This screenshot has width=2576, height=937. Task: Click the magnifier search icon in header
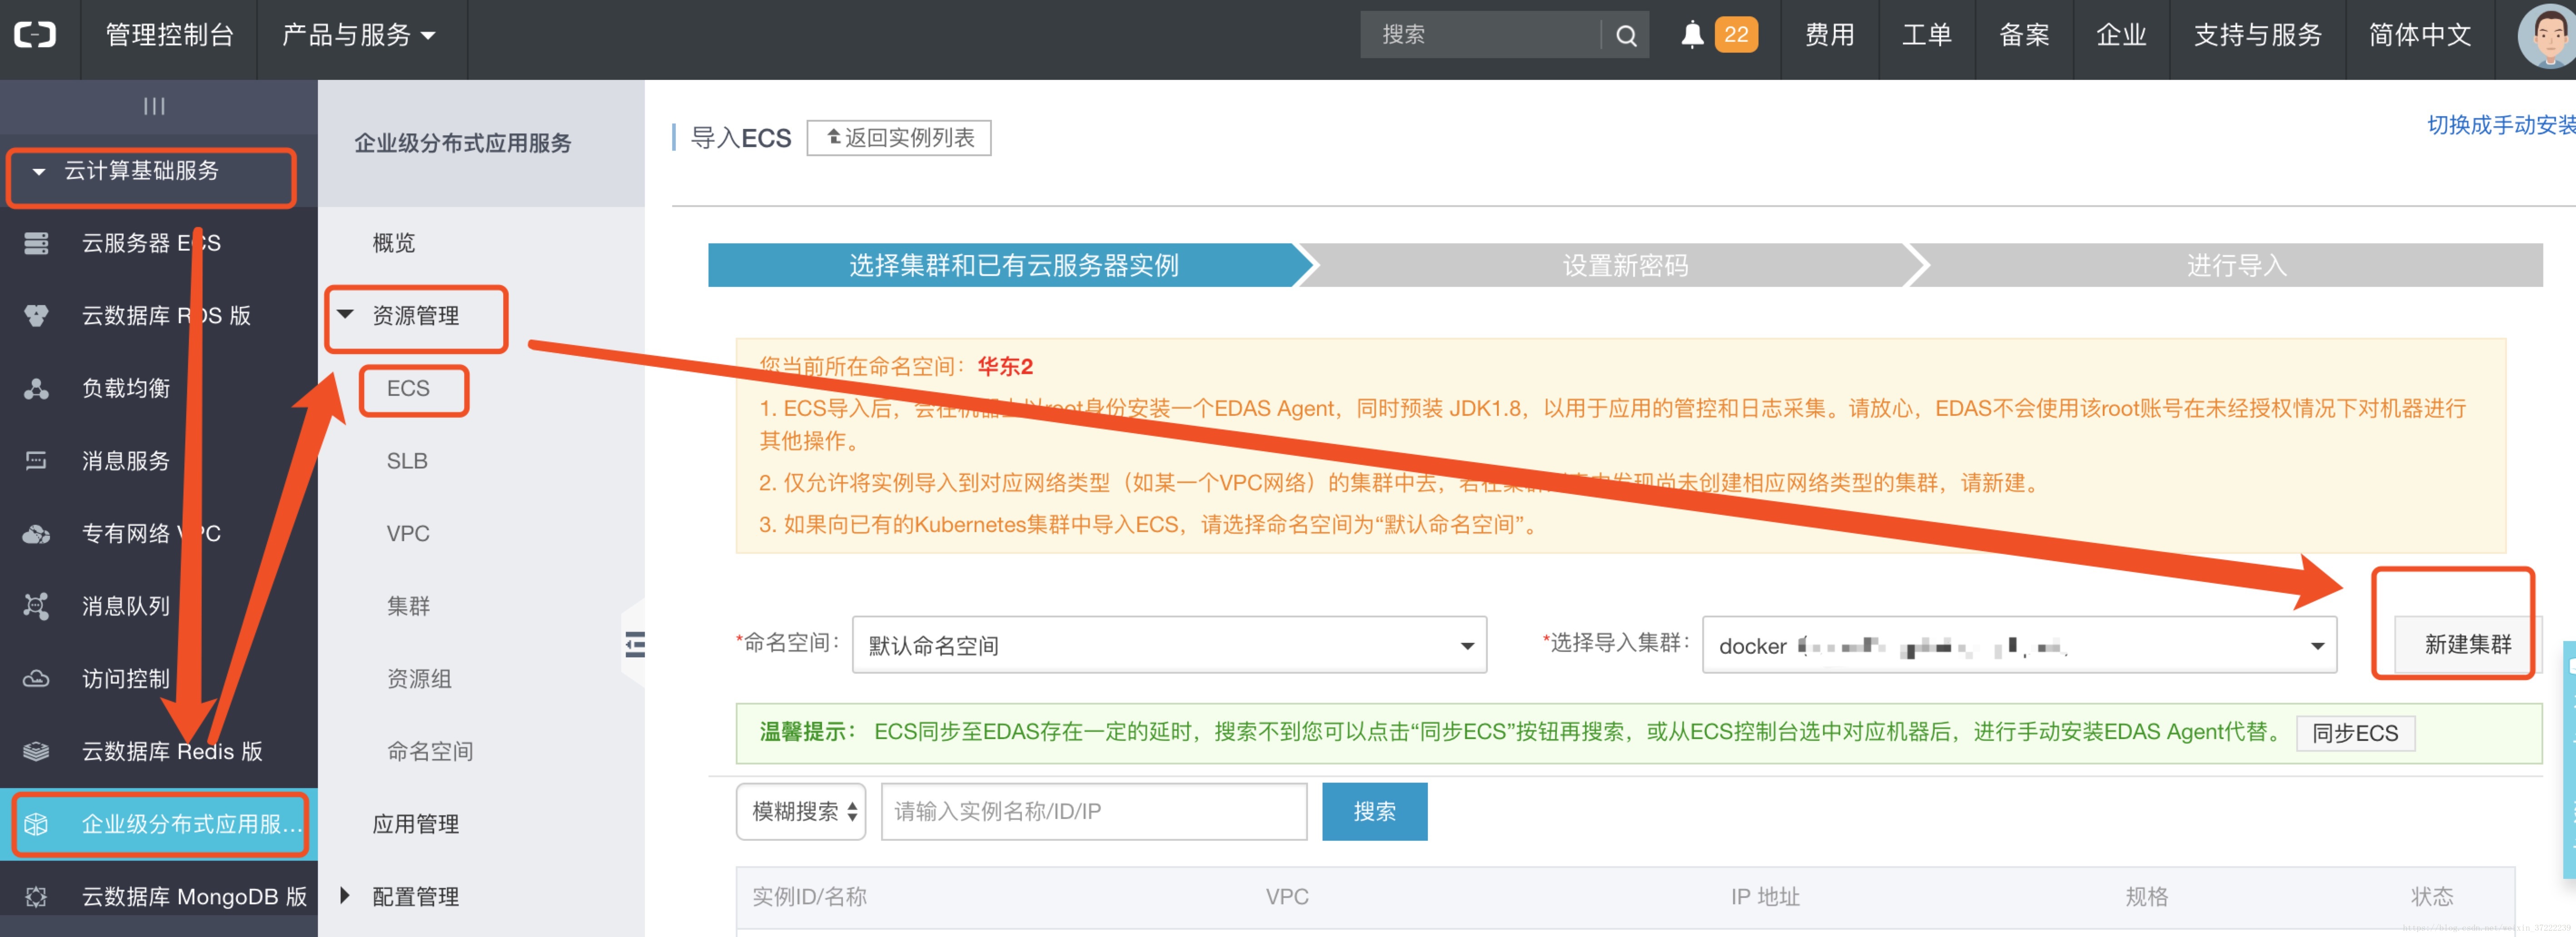tap(1626, 36)
